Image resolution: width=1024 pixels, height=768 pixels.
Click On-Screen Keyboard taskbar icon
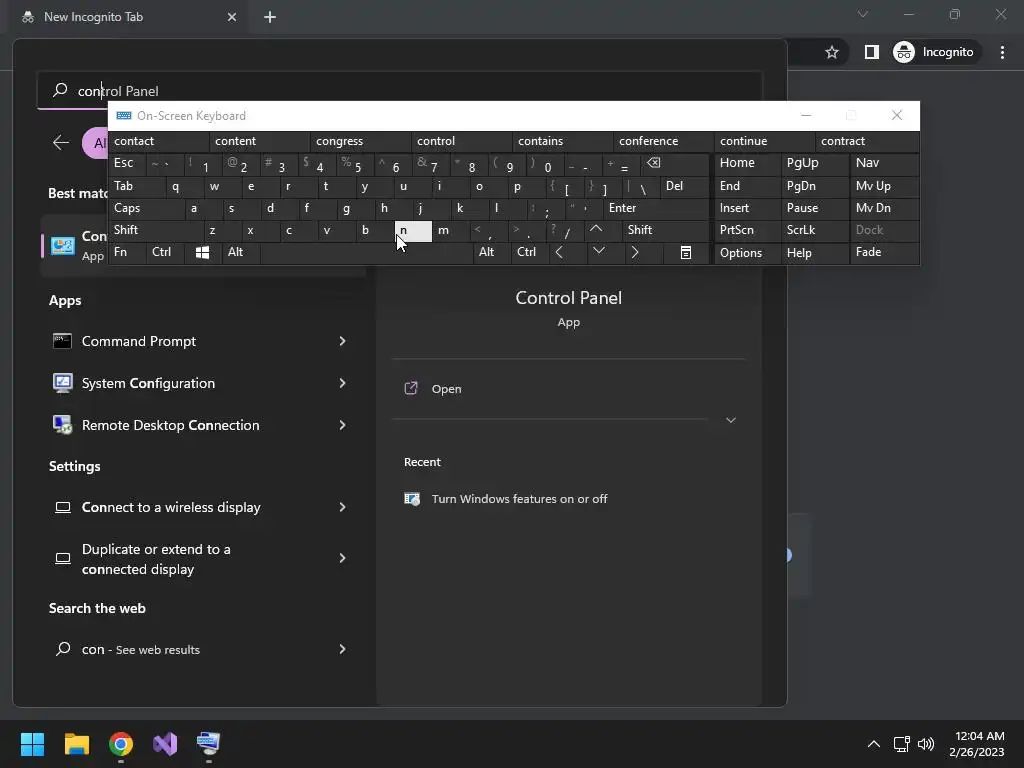pyautogui.click(x=208, y=744)
